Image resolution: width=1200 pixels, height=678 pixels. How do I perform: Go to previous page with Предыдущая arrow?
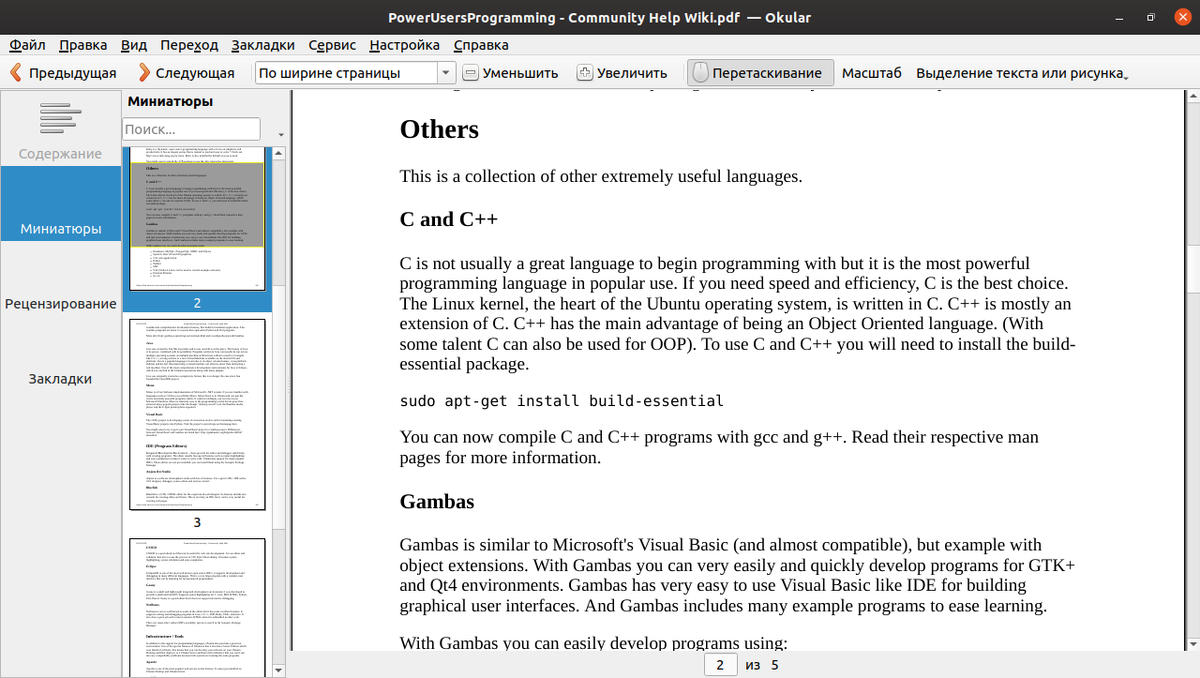point(16,73)
